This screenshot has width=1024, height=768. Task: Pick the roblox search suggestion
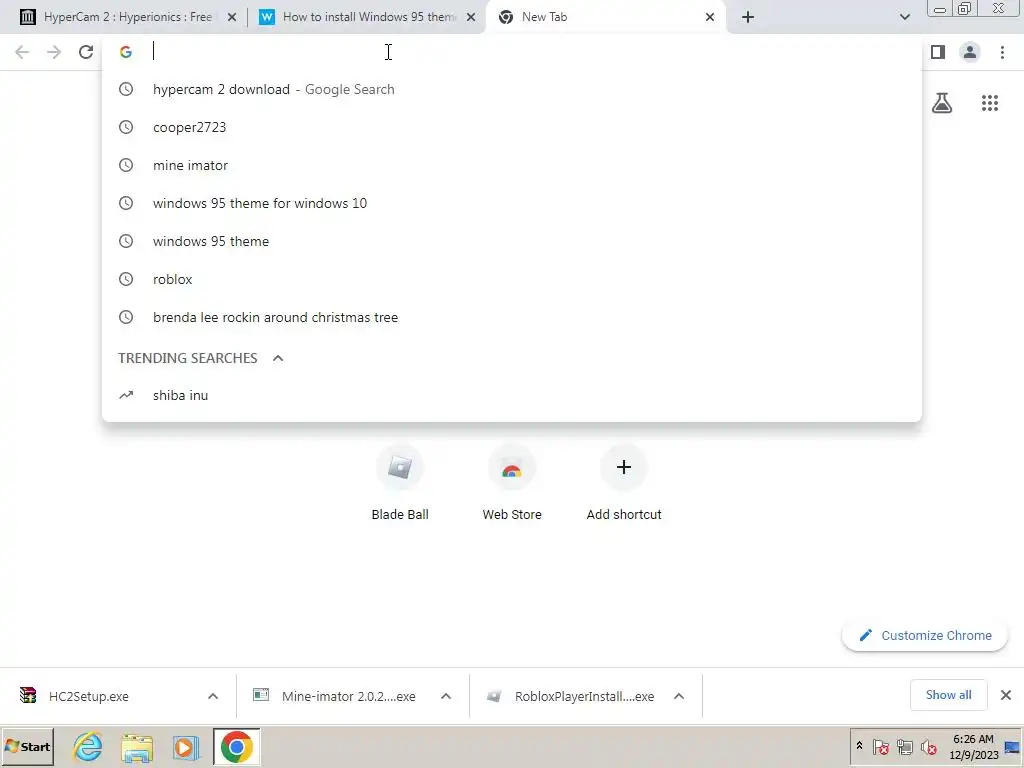pos(512,279)
